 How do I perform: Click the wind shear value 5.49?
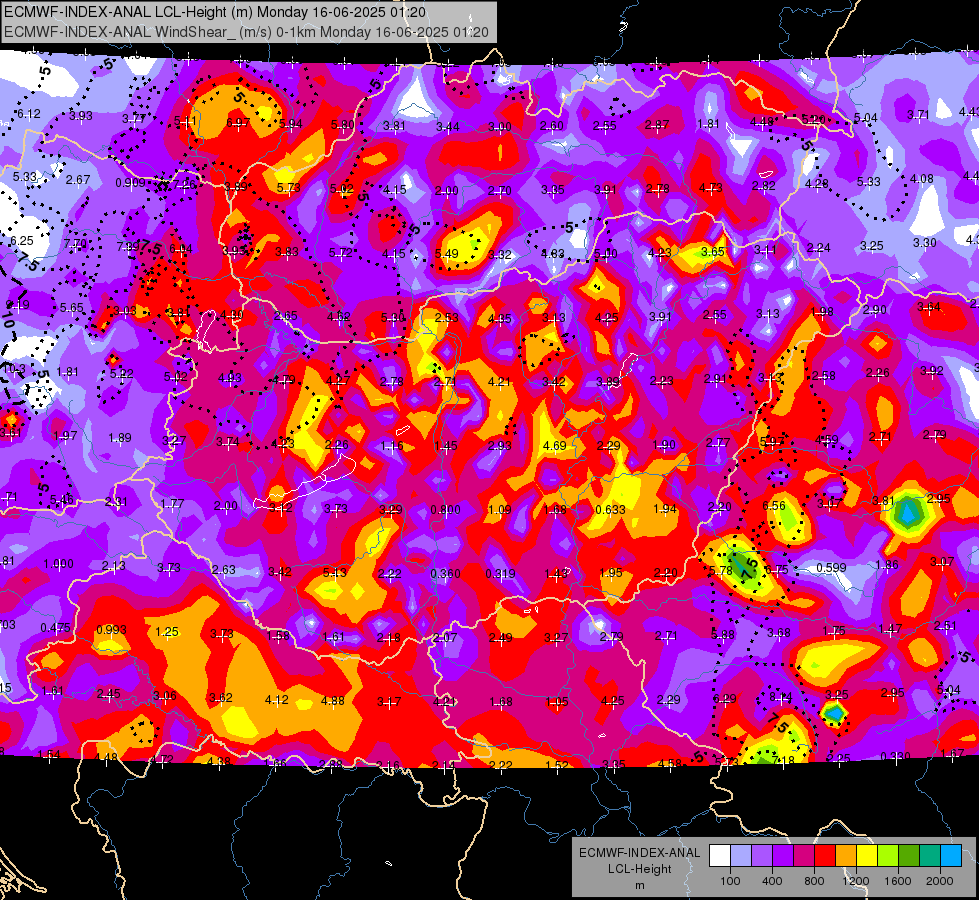(x=446, y=254)
